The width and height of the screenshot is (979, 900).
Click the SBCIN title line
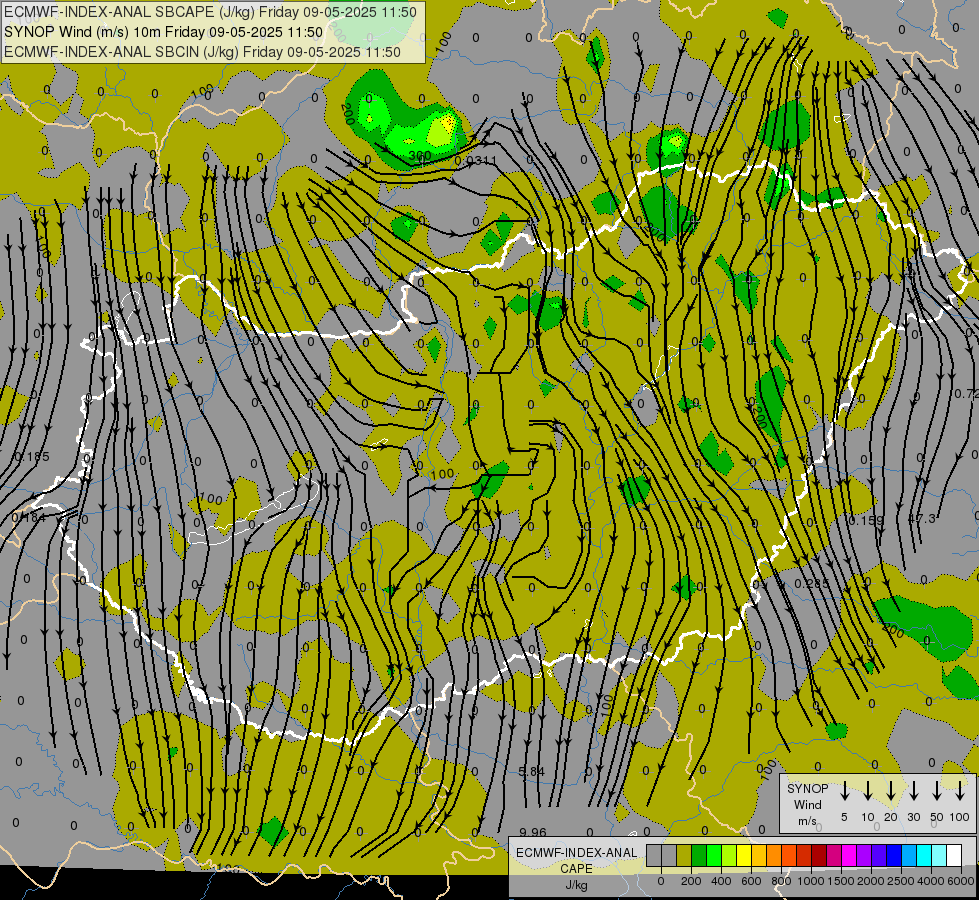tap(202, 52)
